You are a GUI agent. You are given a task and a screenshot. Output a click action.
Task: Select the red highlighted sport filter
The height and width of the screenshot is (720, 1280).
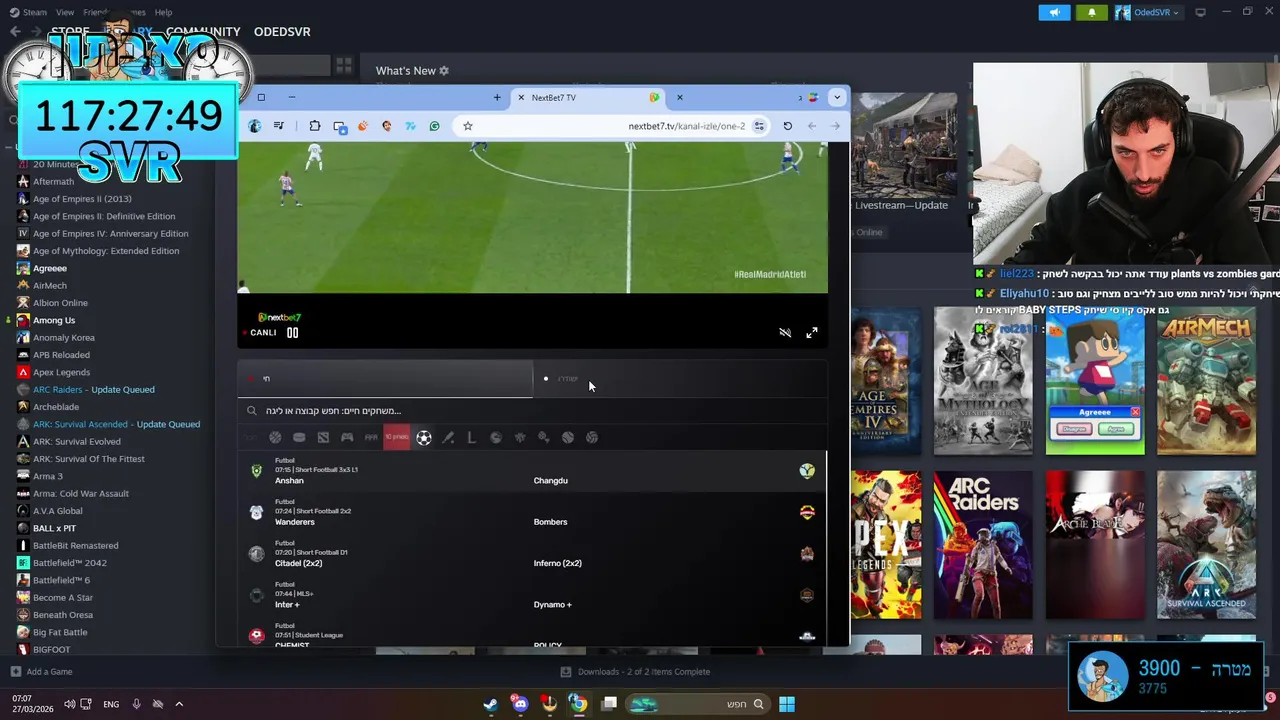pyautogui.click(x=397, y=437)
